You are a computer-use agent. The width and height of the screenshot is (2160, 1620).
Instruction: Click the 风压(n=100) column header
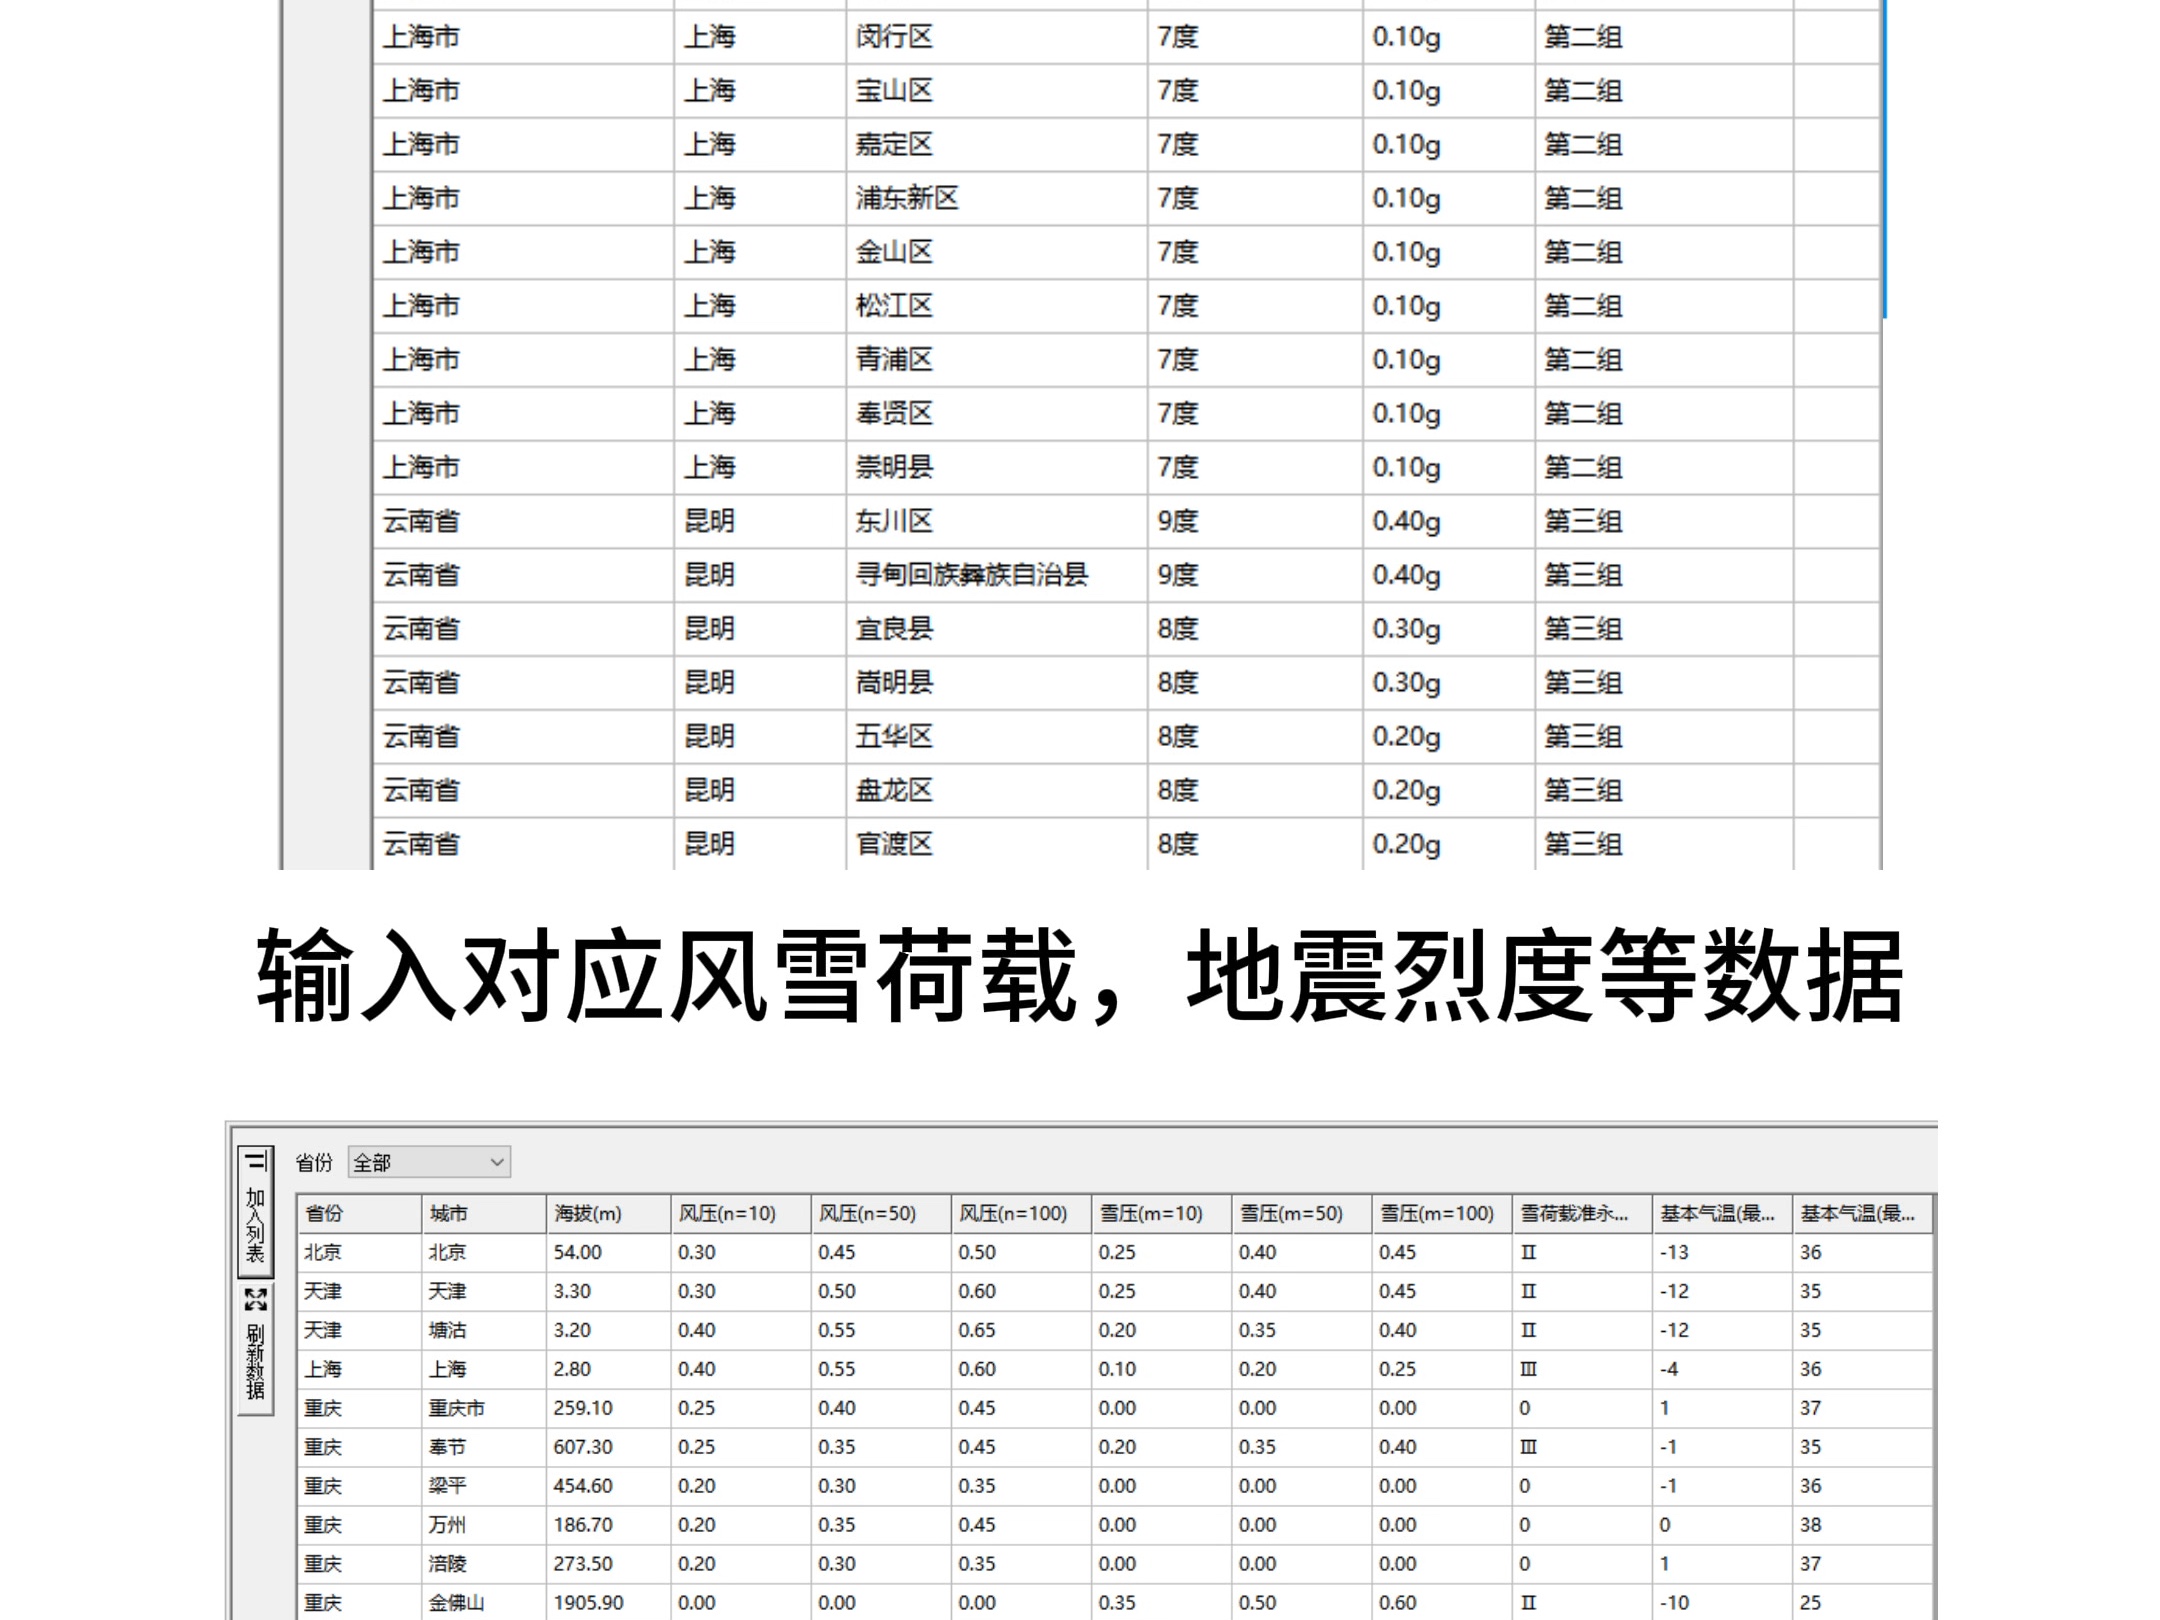[1021, 1213]
